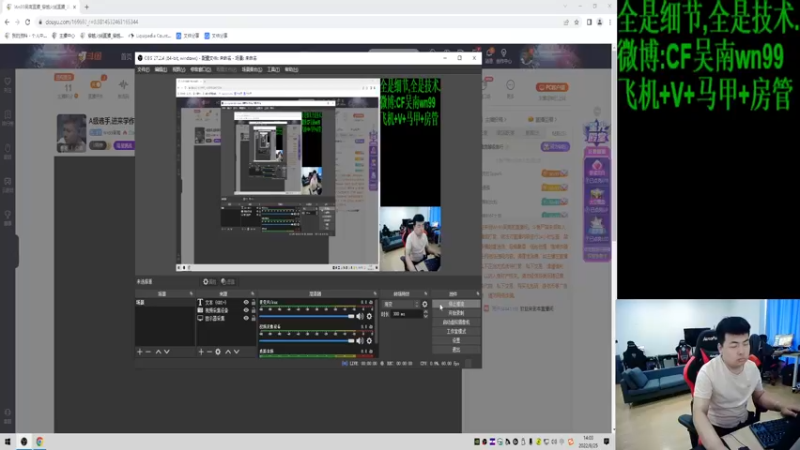Click streamer avatar thumbnail on Douyu page
This screenshot has width=800, height=450.
pyautogui.click(x=71, y=133)
